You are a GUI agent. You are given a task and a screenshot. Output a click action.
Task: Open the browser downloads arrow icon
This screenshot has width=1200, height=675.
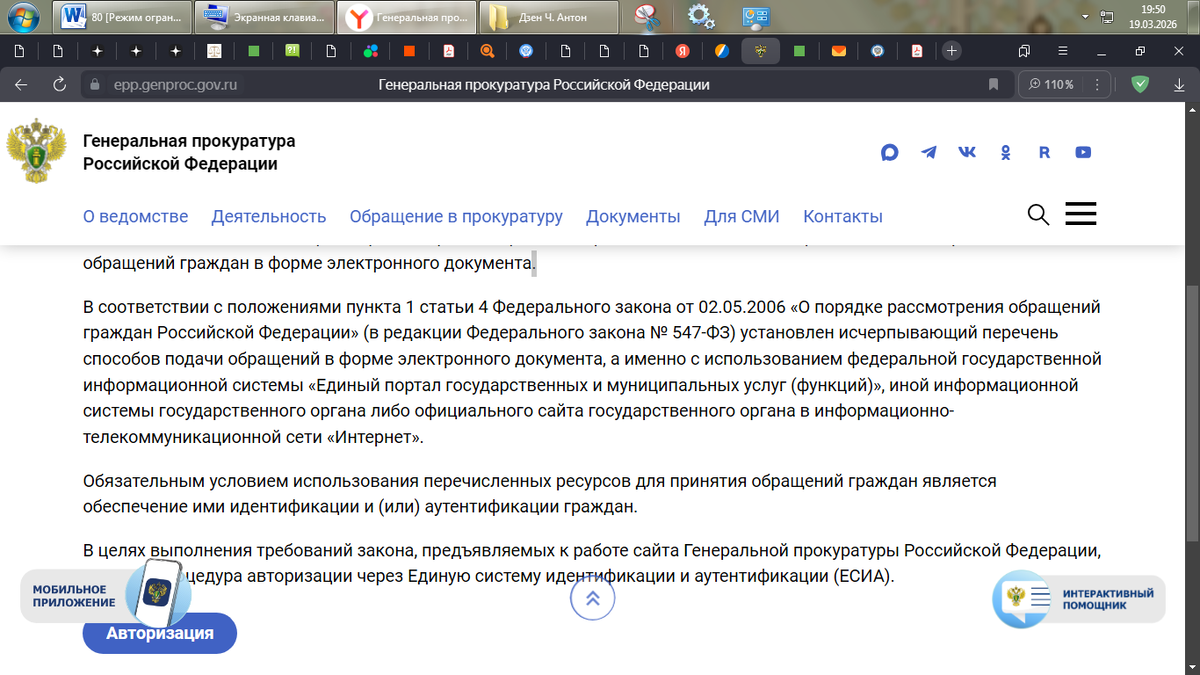tap(1179, 85)
